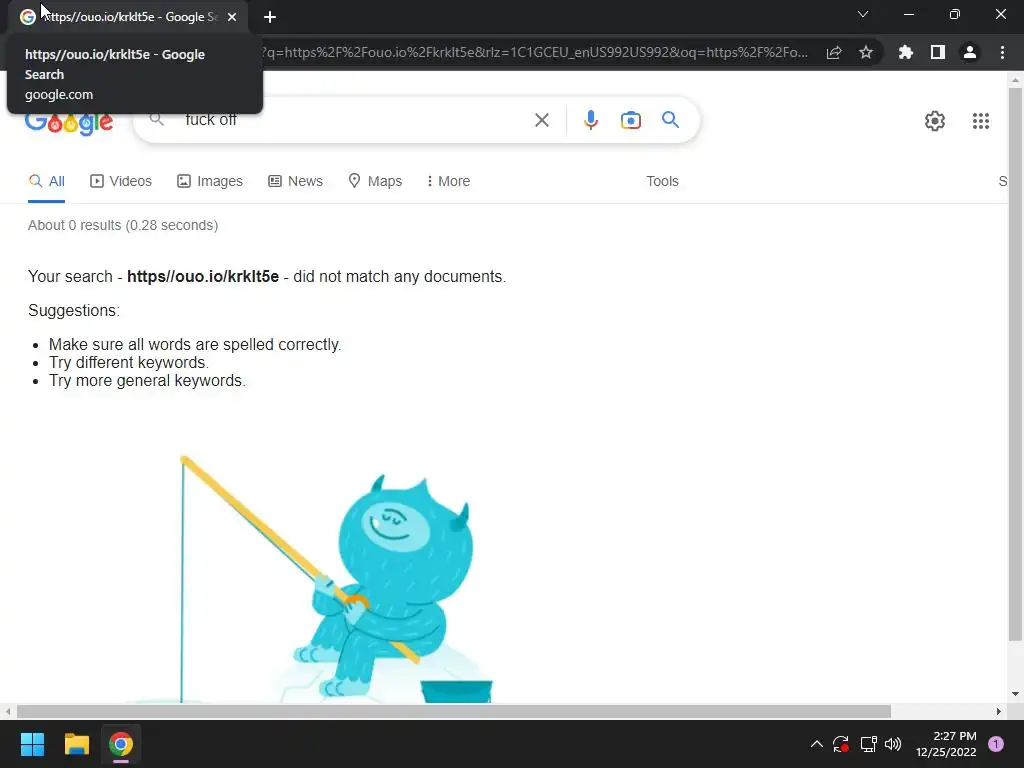Open the notification badge showing 1
This screenshot has height=768, width=1024.
(996, 744)
